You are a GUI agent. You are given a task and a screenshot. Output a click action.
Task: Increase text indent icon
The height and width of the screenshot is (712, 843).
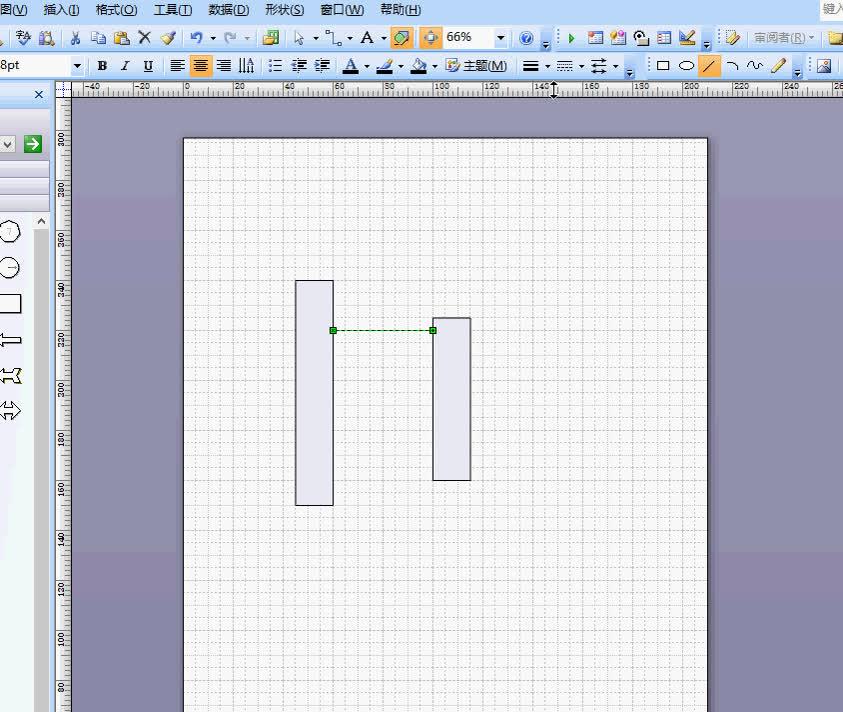322,66
